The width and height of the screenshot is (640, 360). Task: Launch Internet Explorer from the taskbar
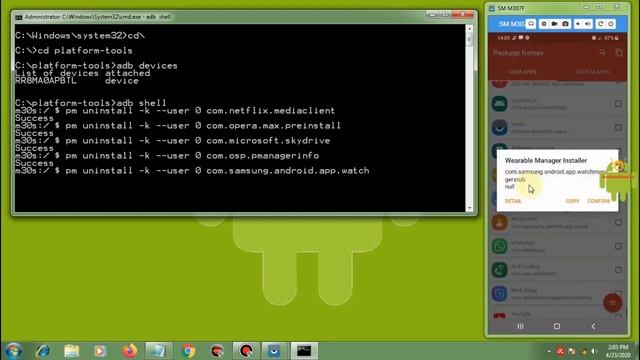tap(42, 351)
